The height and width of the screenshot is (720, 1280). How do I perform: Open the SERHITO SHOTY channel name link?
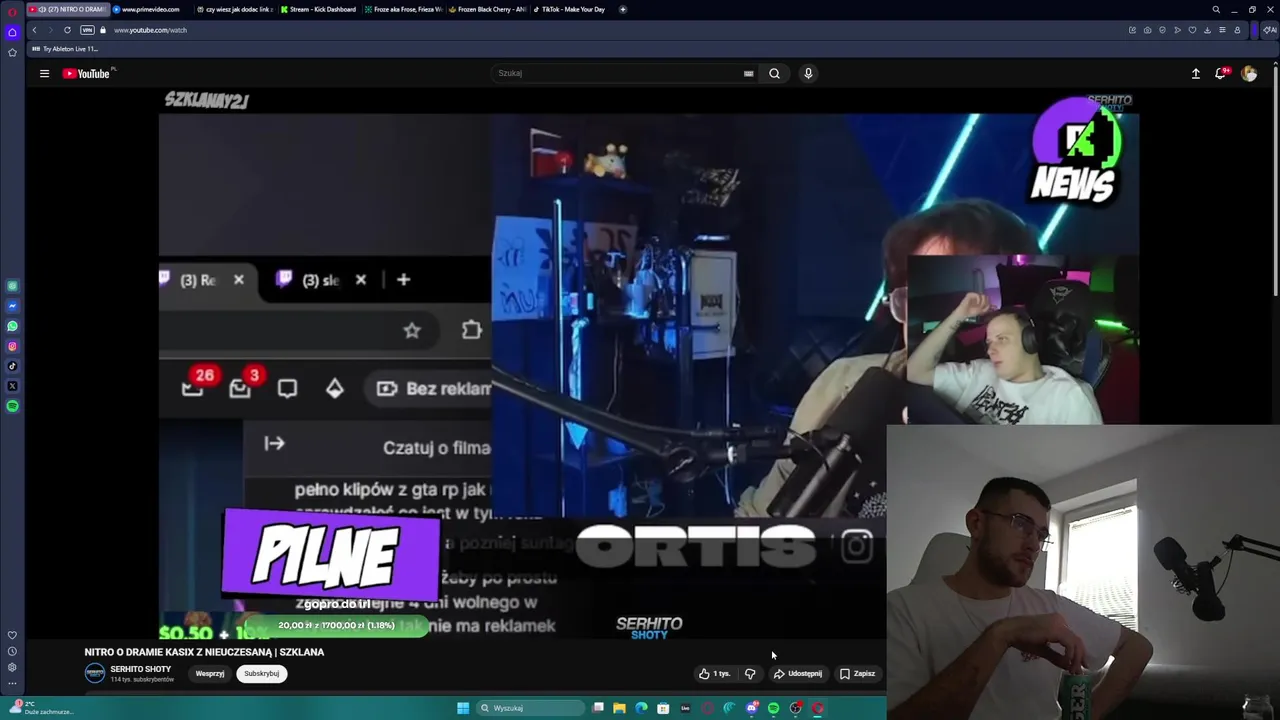pyautogui.click(x=140, y=669)
